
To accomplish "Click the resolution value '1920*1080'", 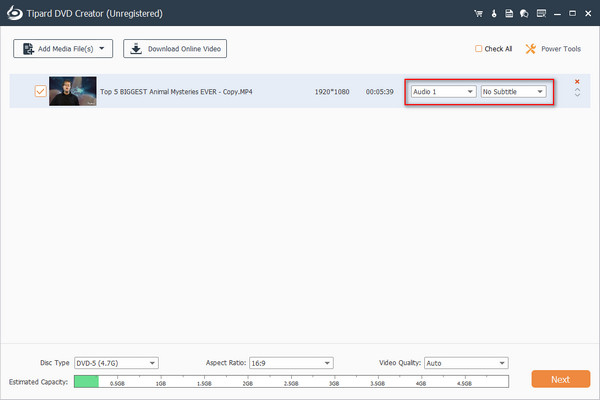I will tap(332, 92).
